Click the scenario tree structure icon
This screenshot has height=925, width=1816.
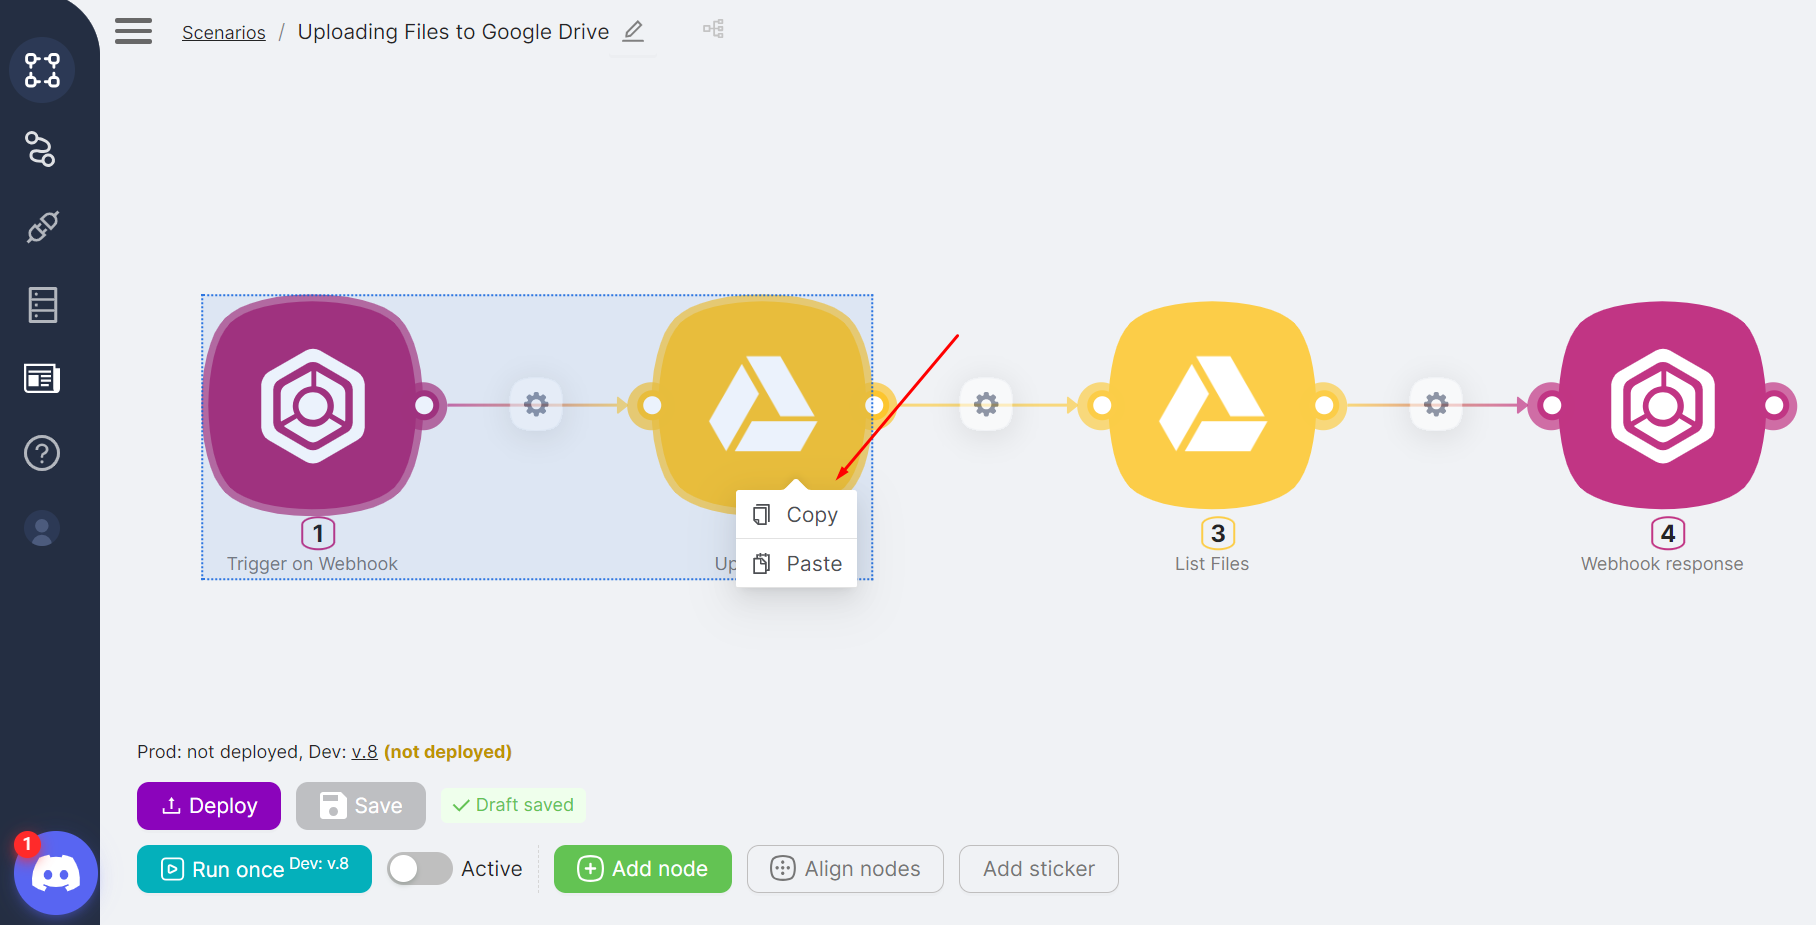[x=713, y=29]
